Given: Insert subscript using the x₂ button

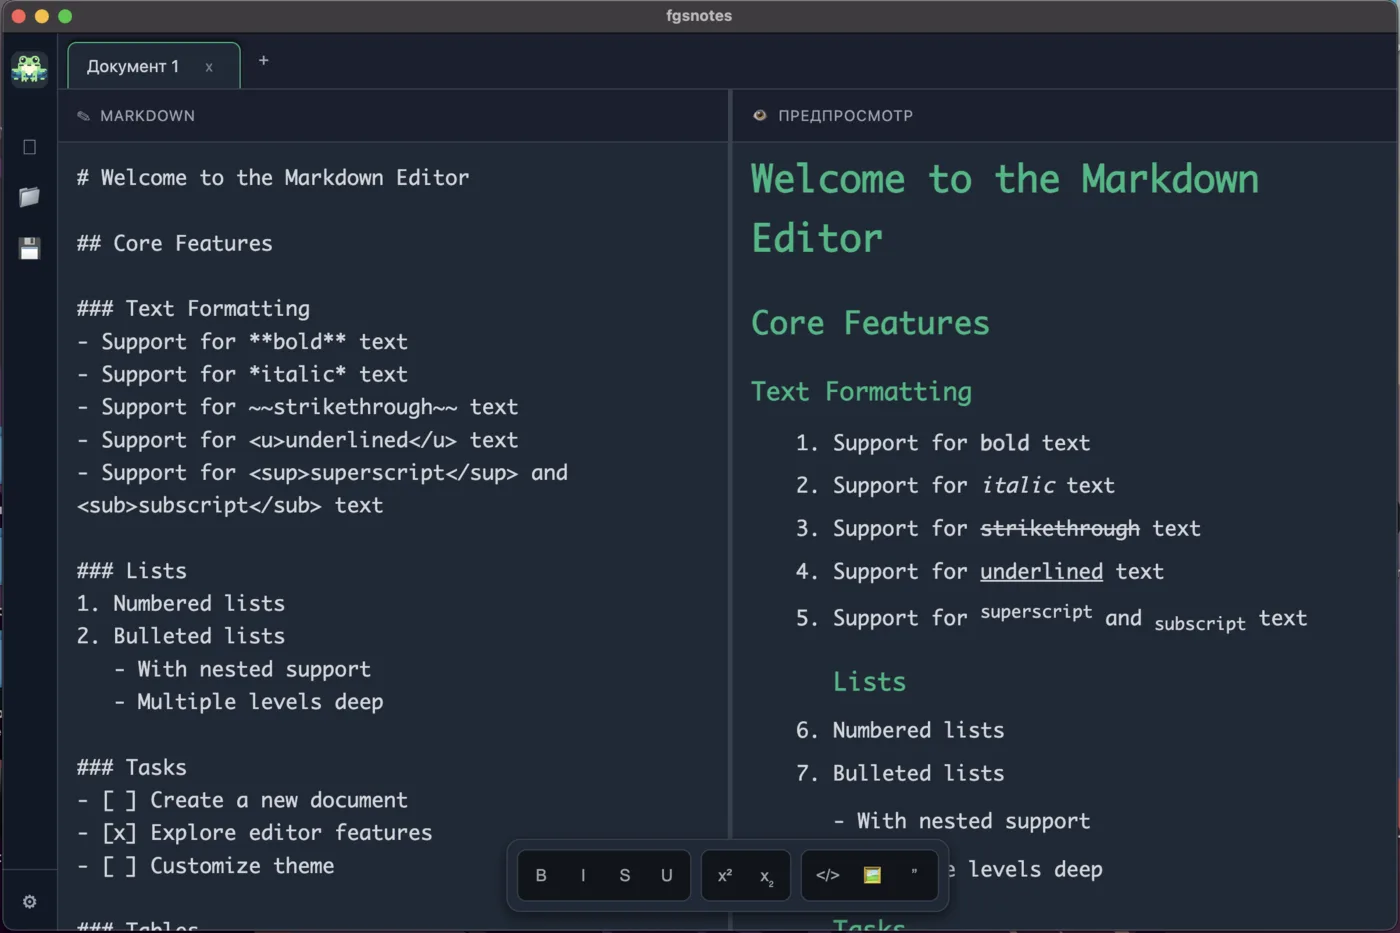Looking at the screenshot, I should pos(767,876).
